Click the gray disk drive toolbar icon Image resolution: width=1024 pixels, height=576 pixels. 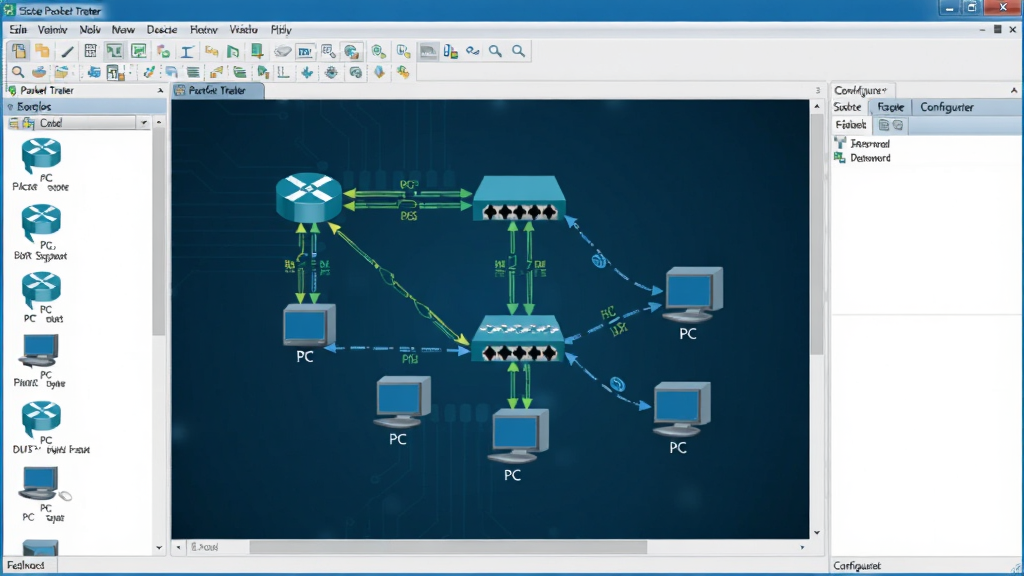282,51
